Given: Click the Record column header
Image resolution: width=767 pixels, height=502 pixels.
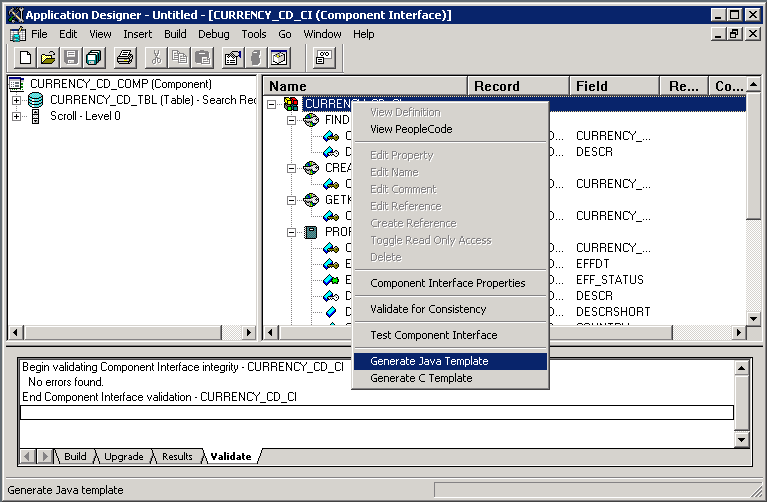Looking at the screenshot, I should [x=519, y=86].
